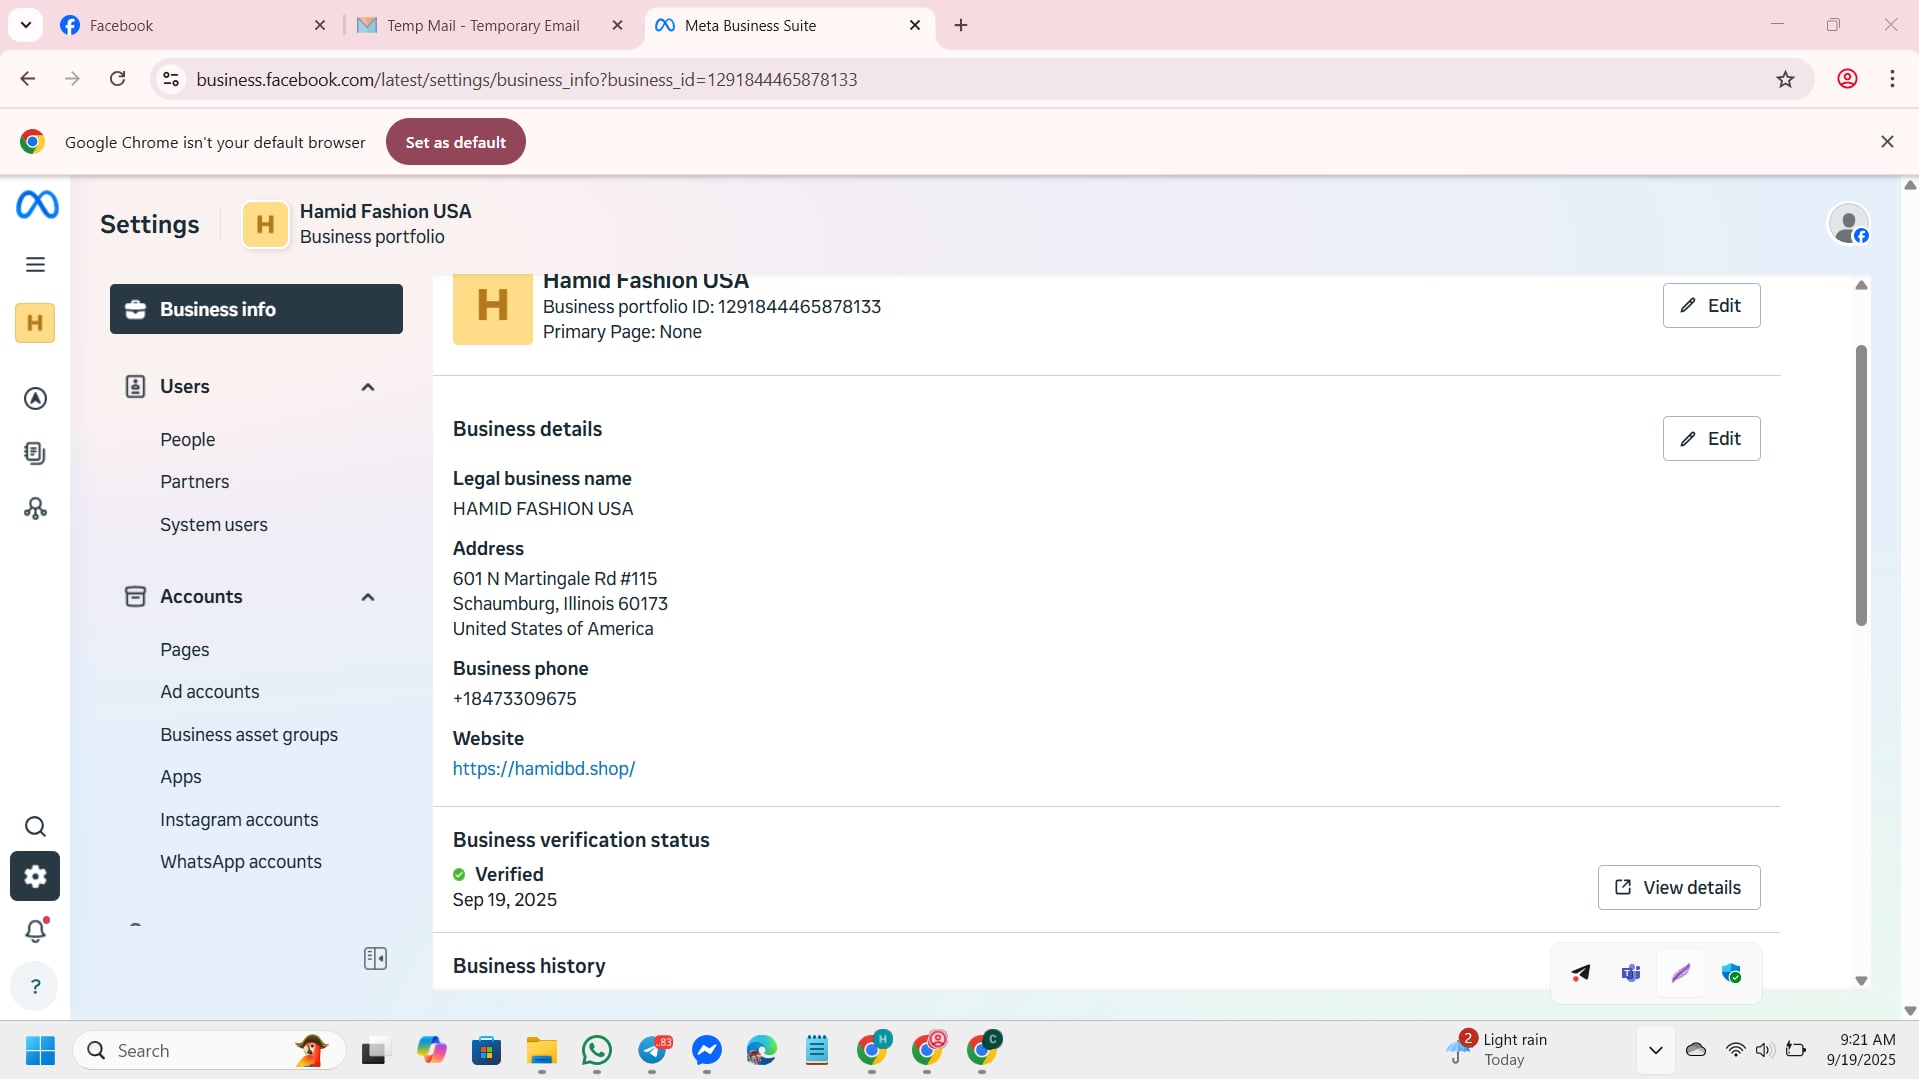Open the Help question mark icon

[35, 987]
